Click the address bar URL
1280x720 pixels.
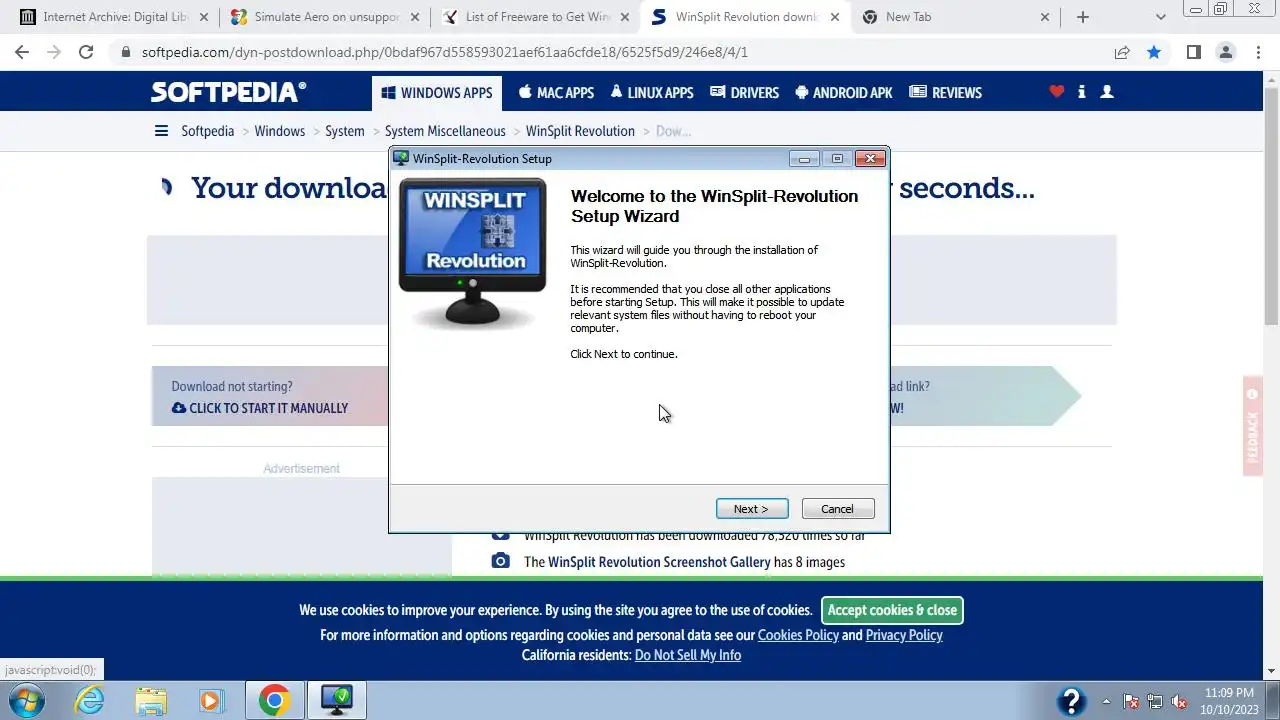(445, 52)
